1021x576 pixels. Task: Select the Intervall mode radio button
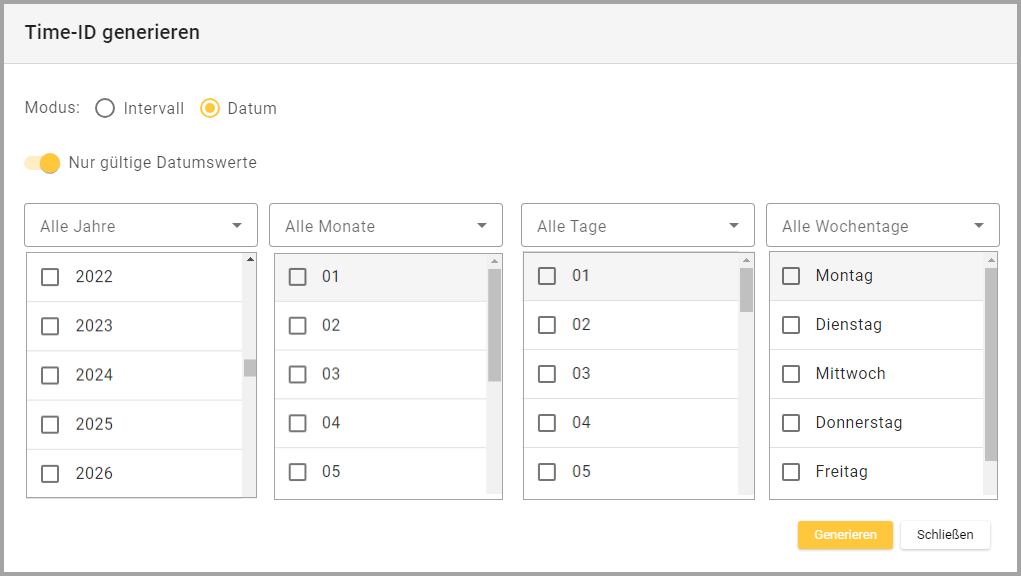[x=105, y=108]
